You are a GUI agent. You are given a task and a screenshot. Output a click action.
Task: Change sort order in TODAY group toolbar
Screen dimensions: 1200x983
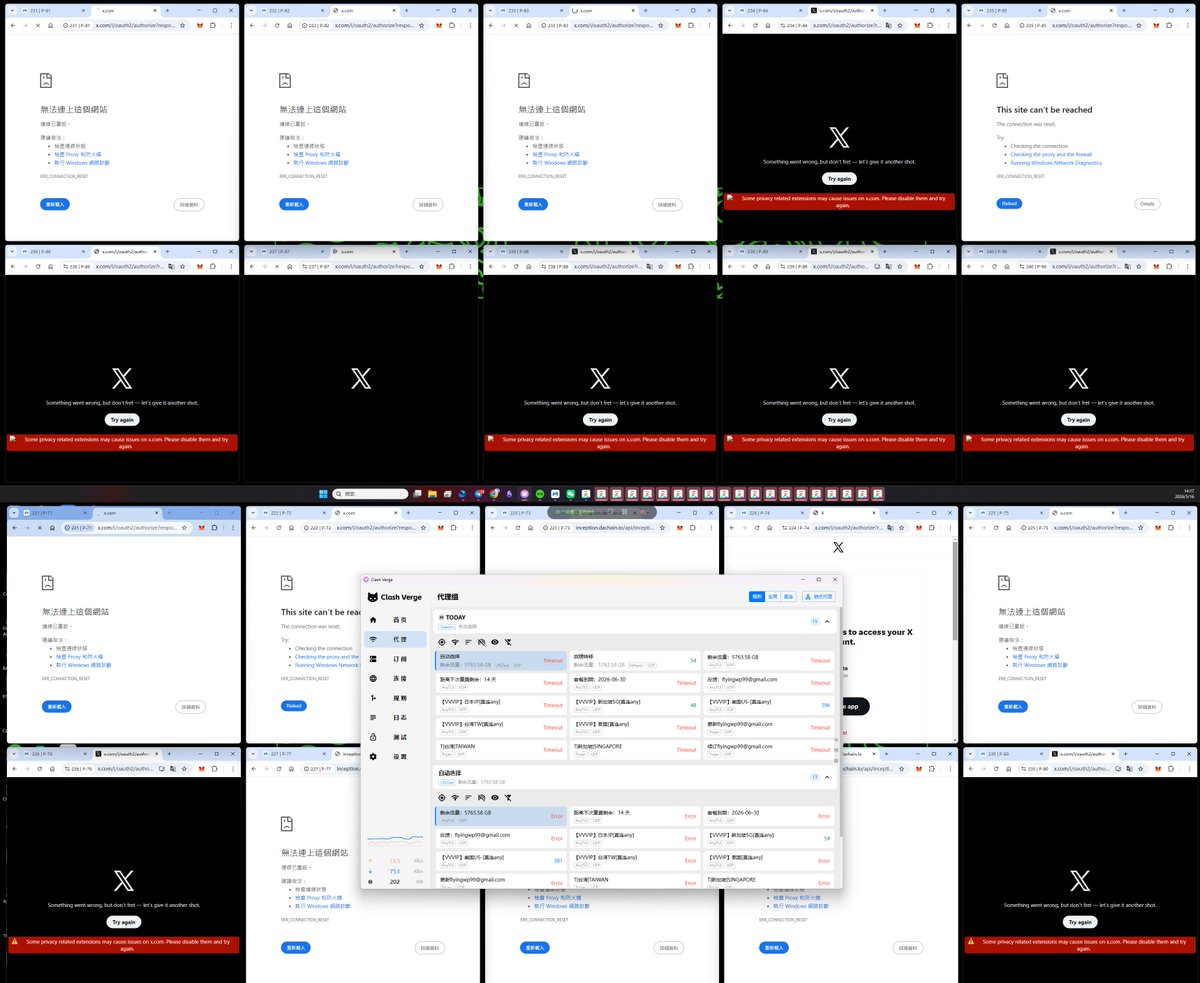[468, 641]
